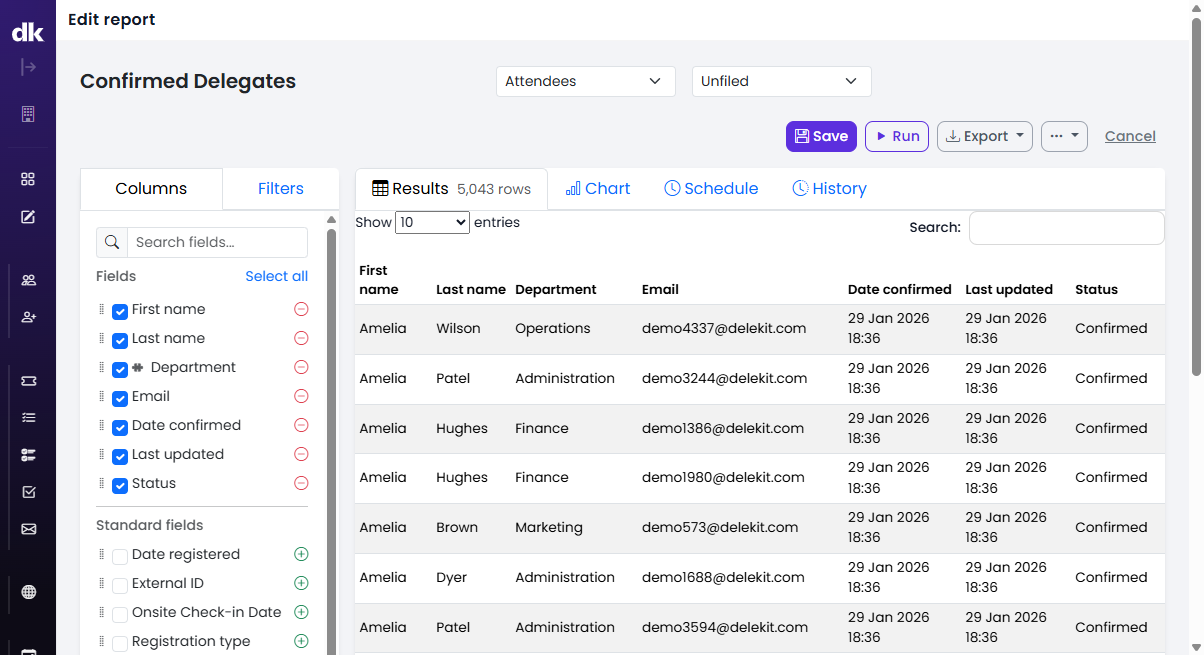1204x655 pixels.
Task: Add Registration type field with plus icon
Action: click(x=301, y=641)
